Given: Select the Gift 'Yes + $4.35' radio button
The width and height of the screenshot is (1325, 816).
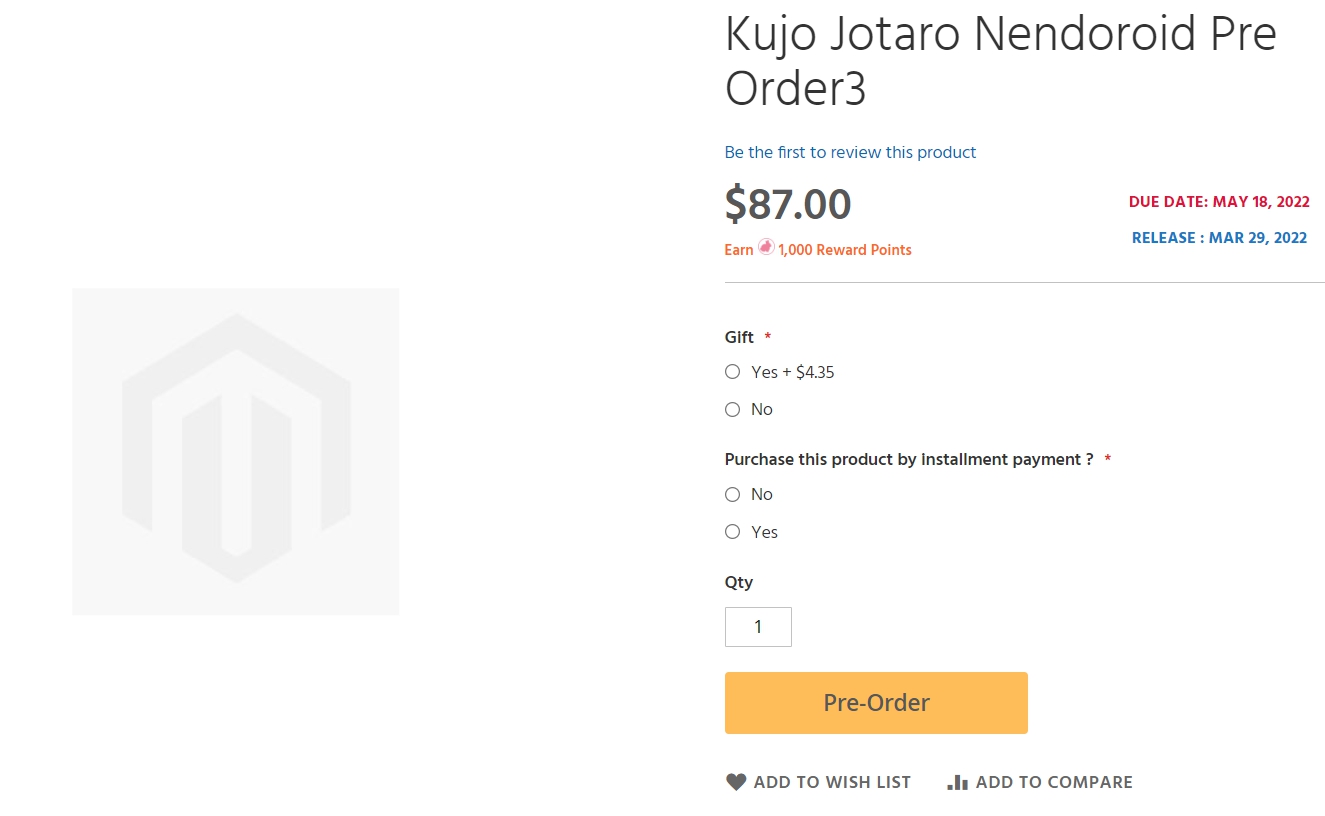Looking at the screenshot, I should [732, 372].
